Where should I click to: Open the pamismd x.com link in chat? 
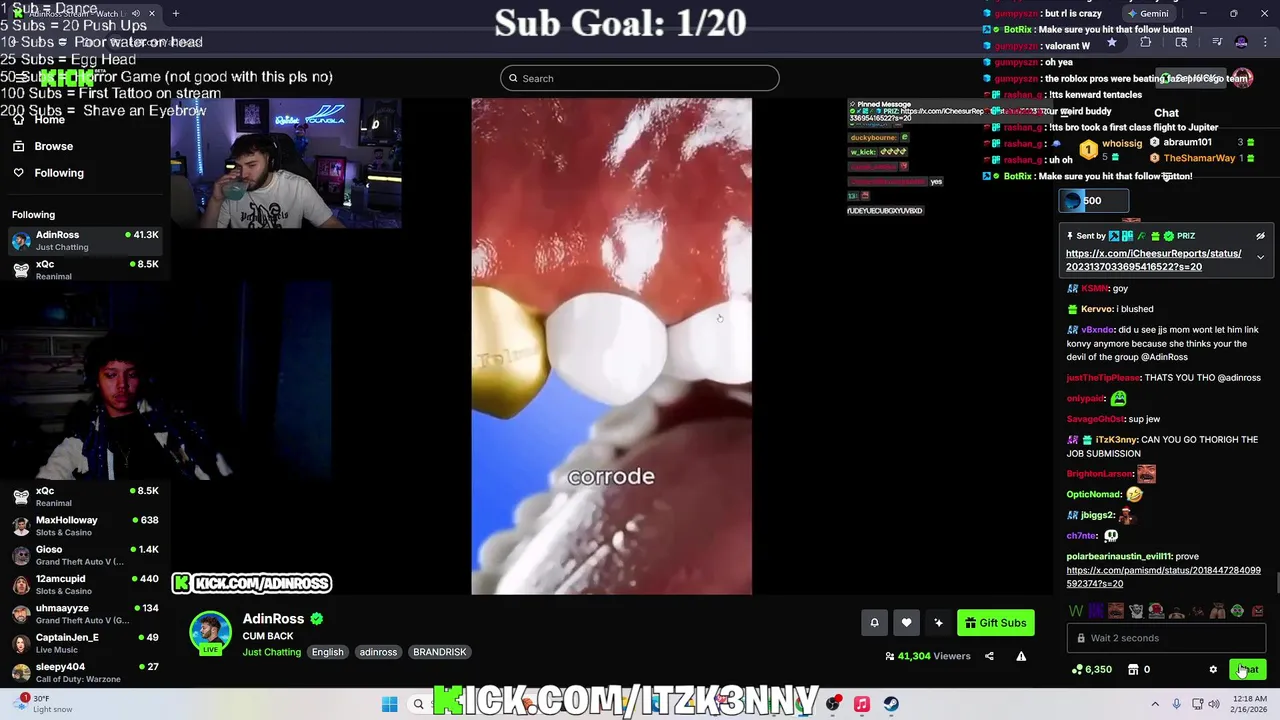1163,577
